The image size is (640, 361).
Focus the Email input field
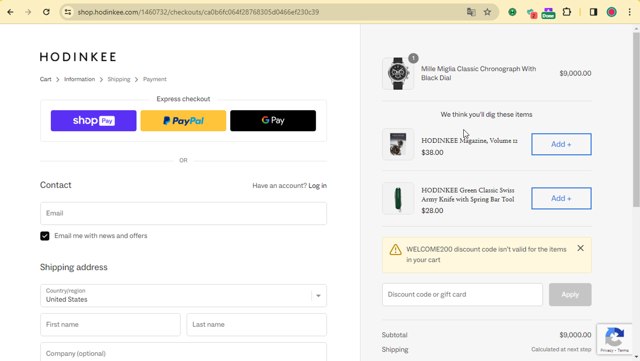[x=183, y=213]
